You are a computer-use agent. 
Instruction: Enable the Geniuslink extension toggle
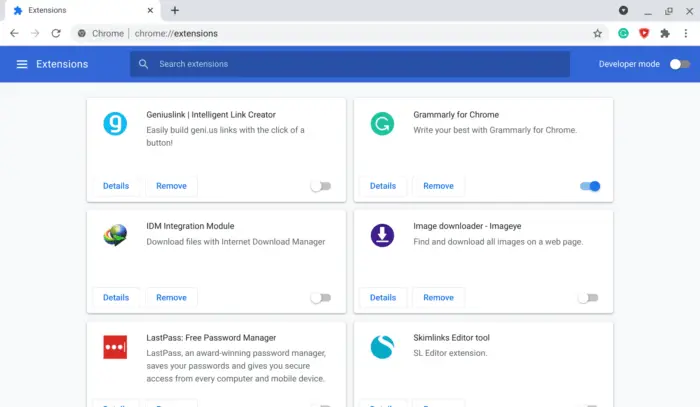pos(321,186)
